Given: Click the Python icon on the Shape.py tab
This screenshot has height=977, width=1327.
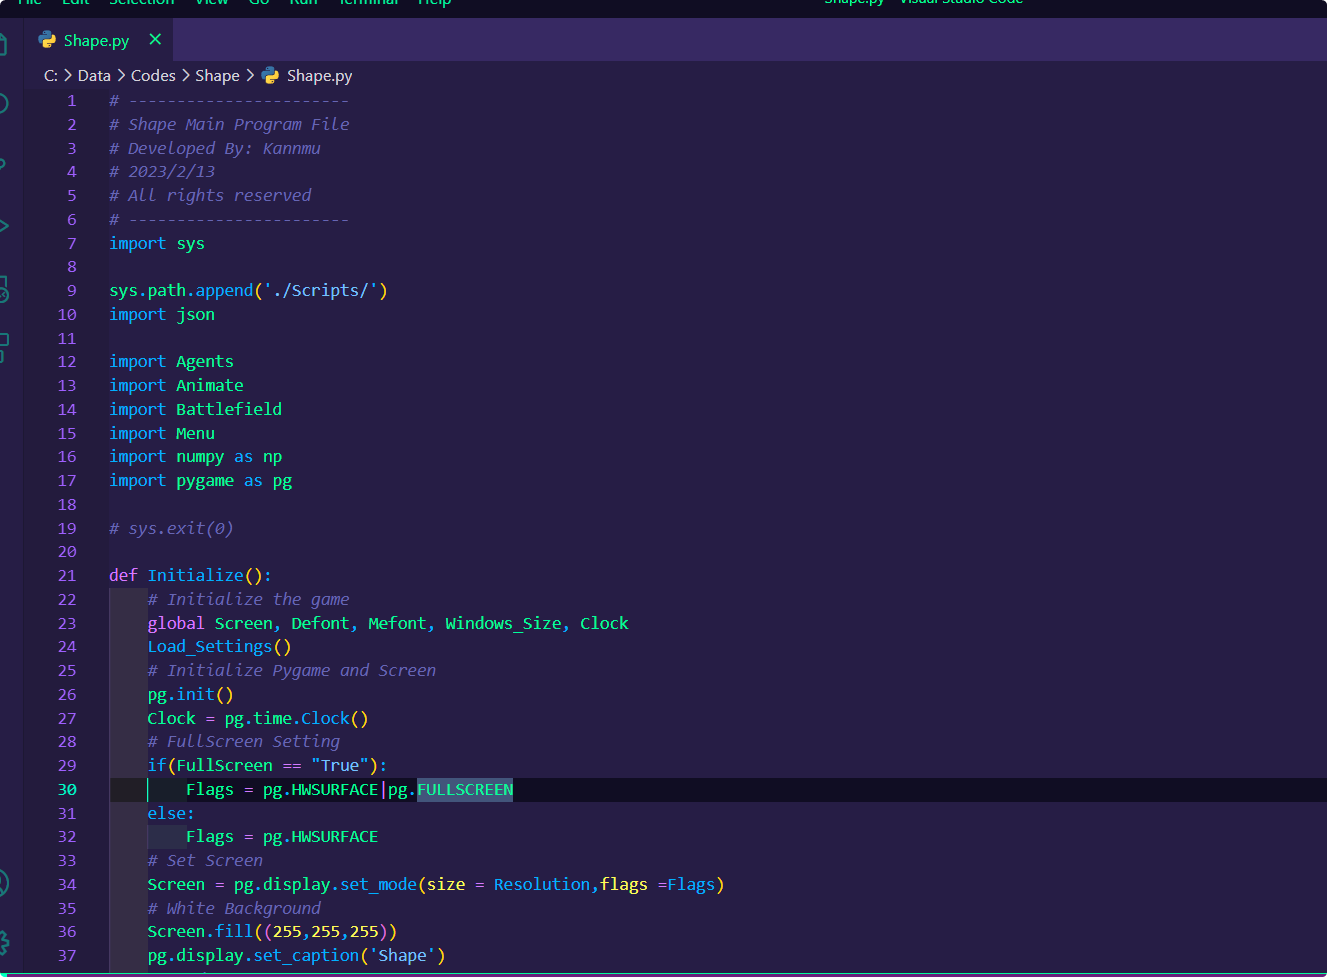Looking at the screenshot, I should (47, 40).
